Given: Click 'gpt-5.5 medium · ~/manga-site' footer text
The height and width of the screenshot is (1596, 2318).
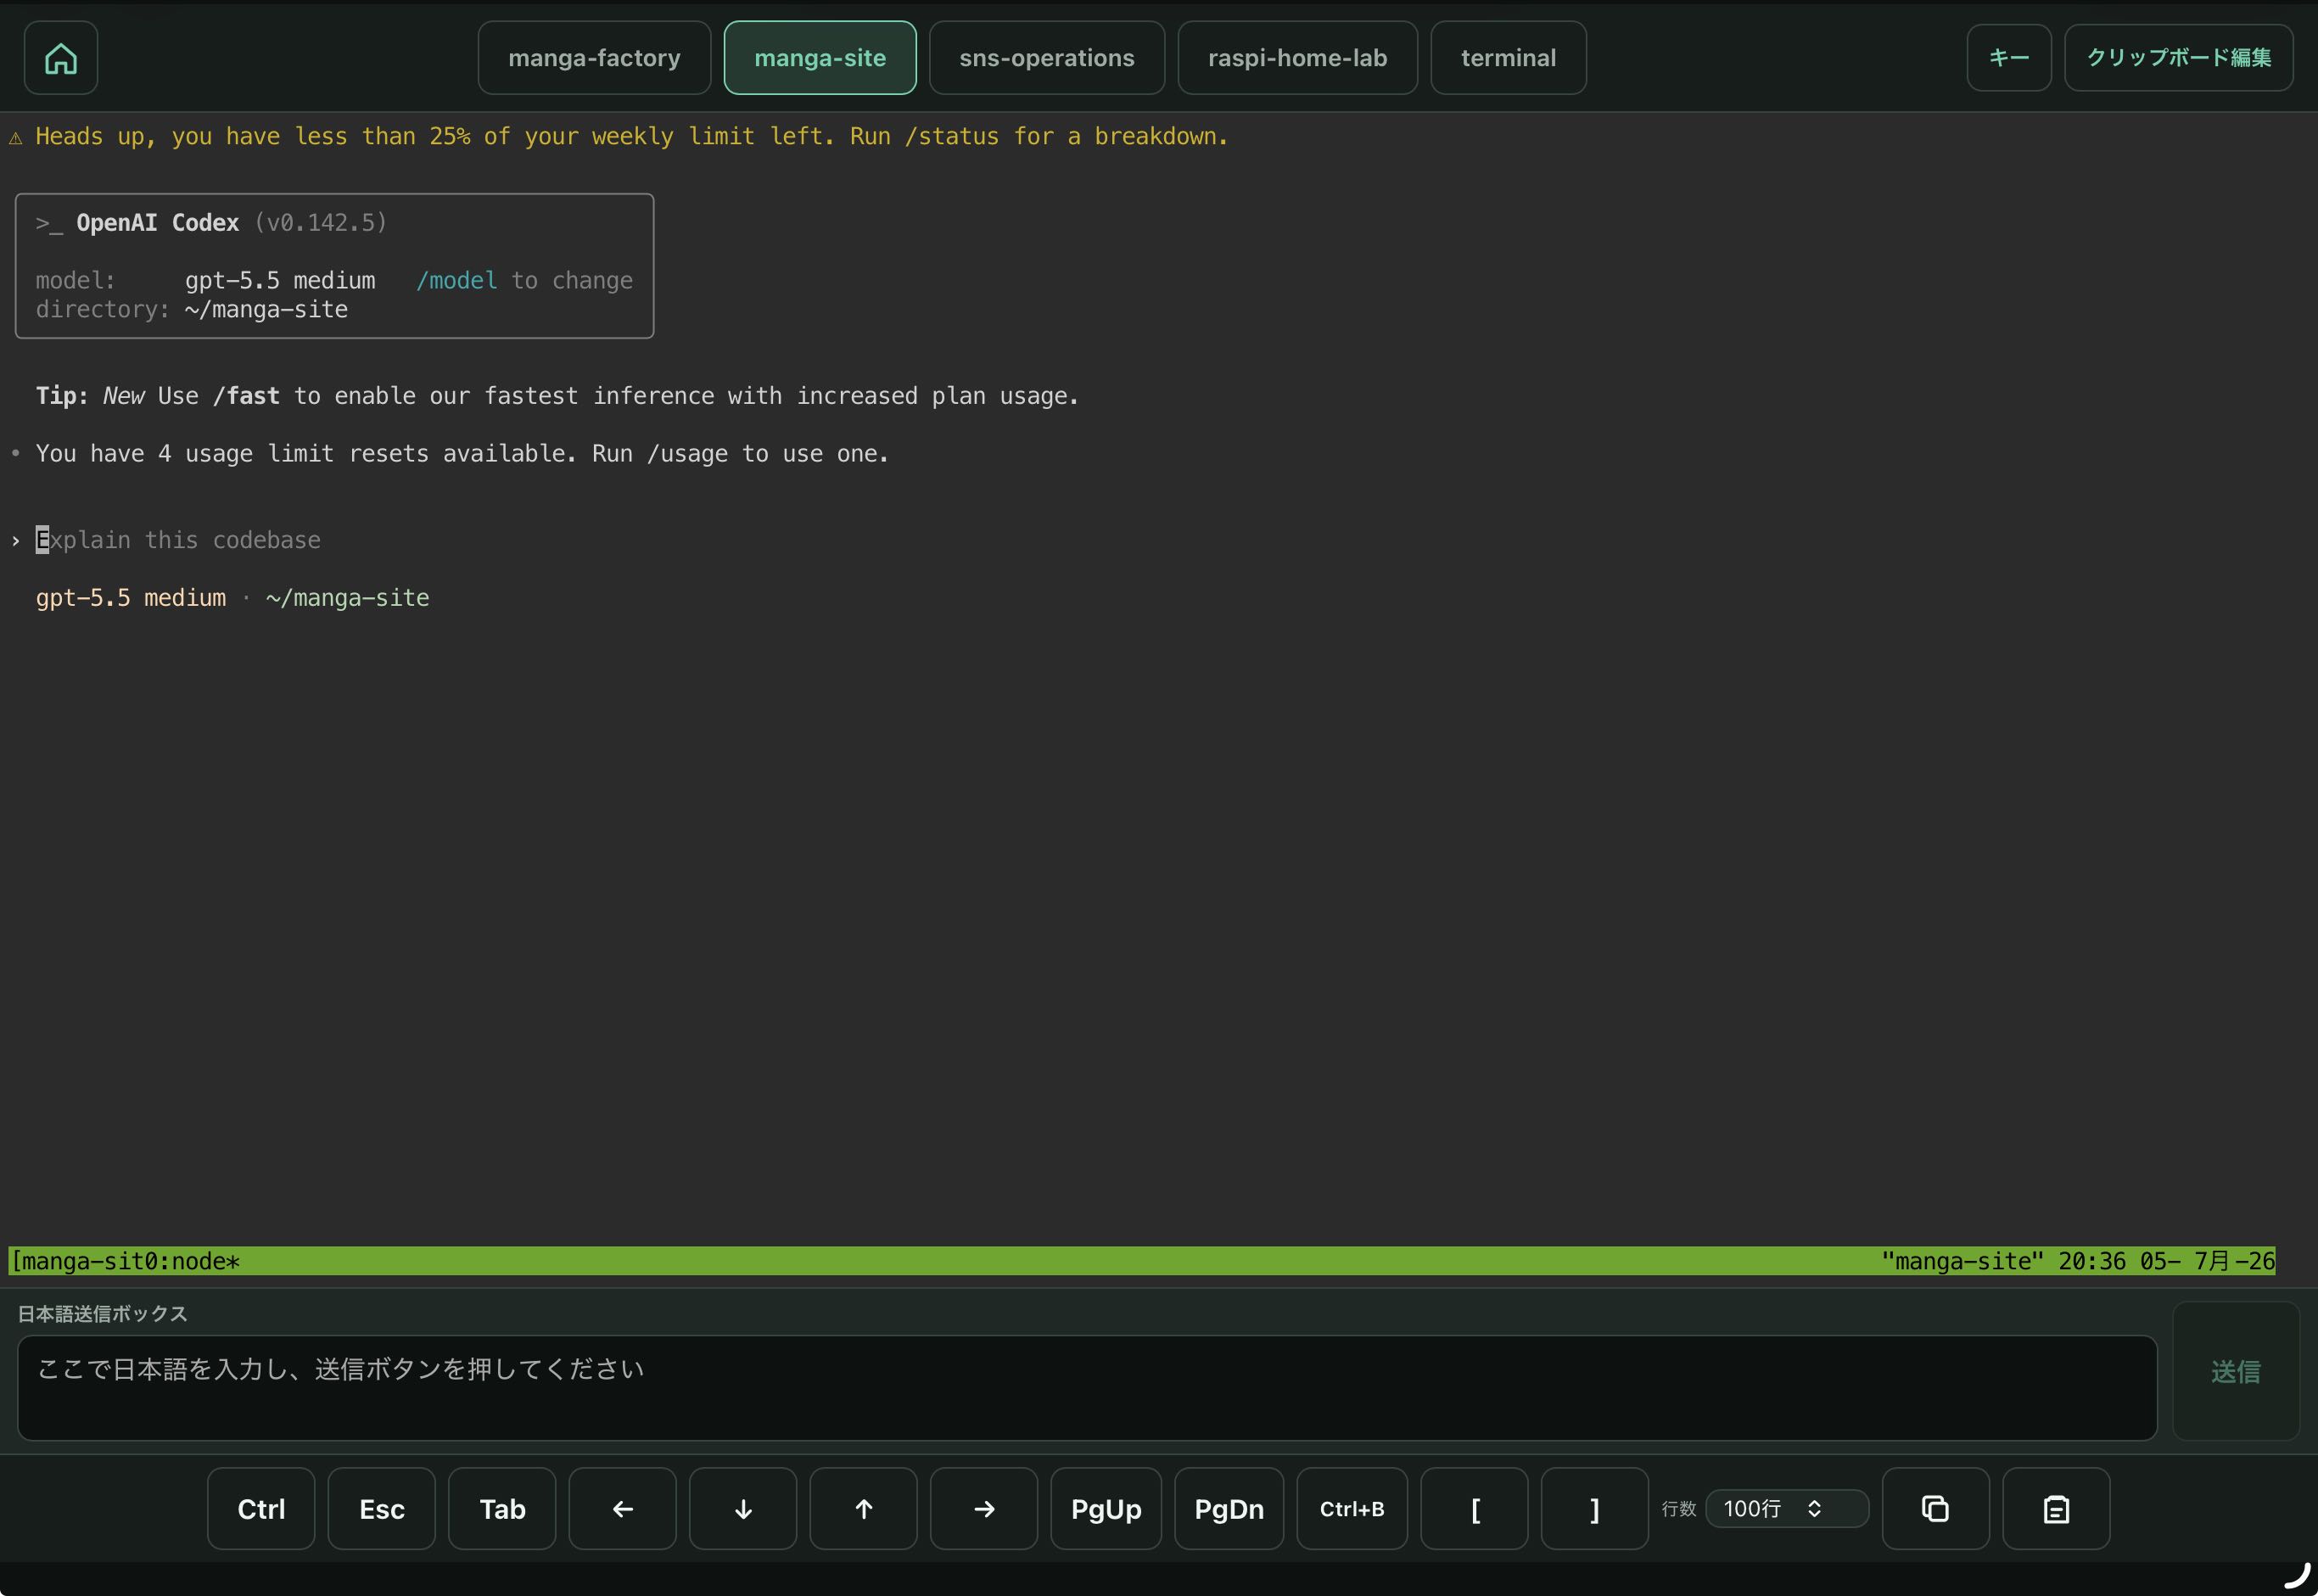Looking at the screenshot, I should (x=232, y=598).
